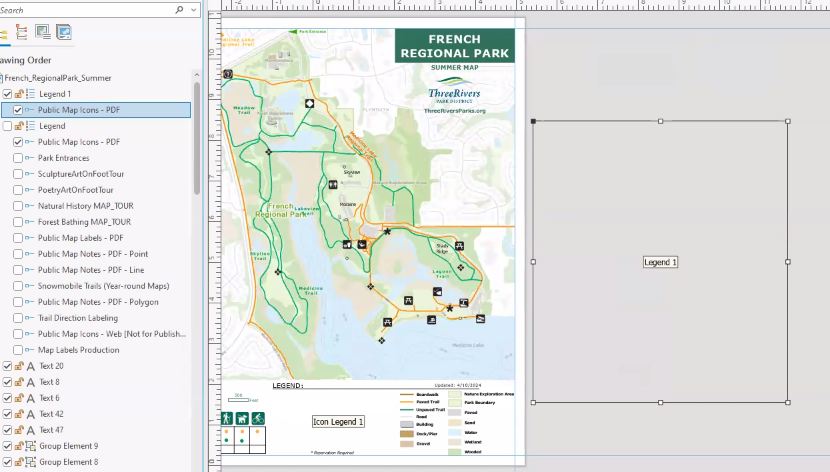This screenshot has height=472, width=830.
Task: Click the Icon Legend 1 placeholder label
Action: [x=338, y=422]
